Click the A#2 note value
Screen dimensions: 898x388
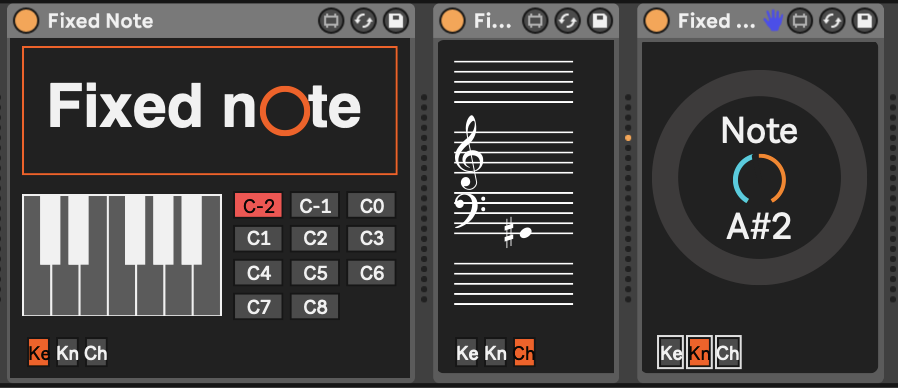coord(759,227)
